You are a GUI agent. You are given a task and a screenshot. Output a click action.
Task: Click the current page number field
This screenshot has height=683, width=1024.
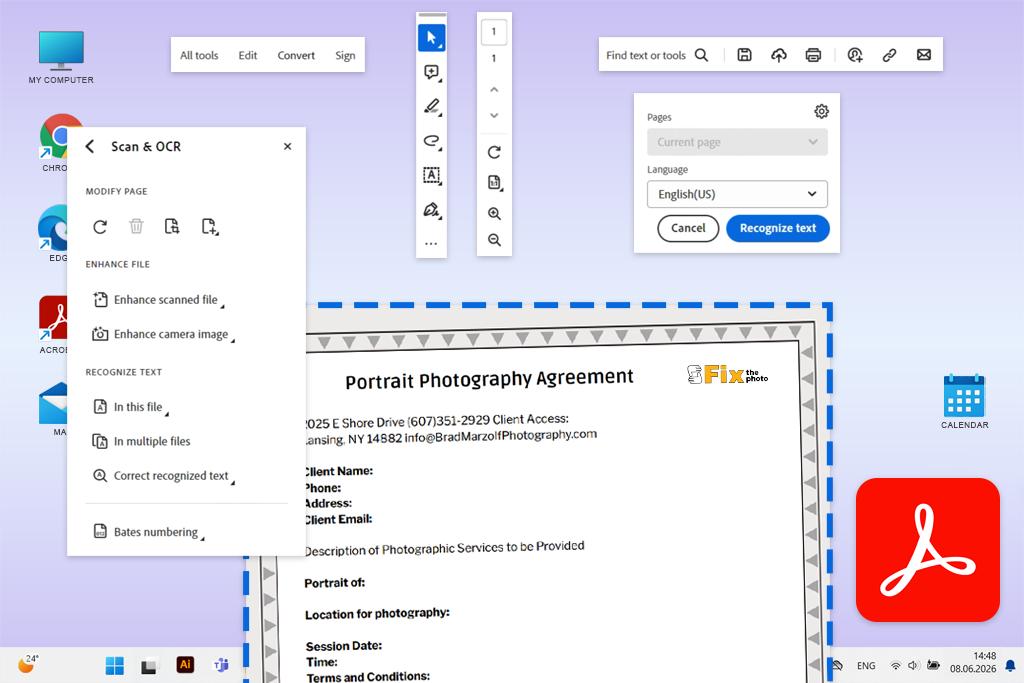point(494,31)
